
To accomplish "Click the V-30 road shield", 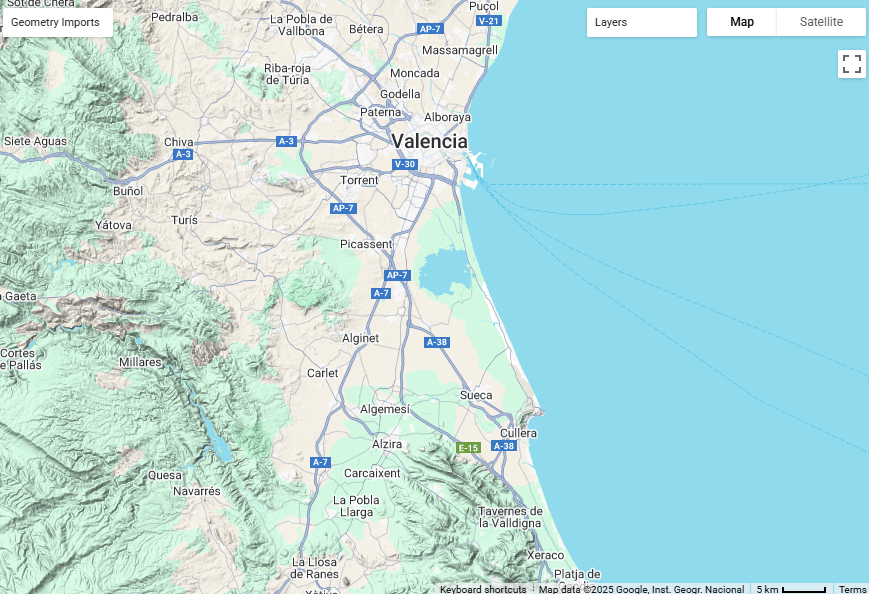I will pos(405,164).
